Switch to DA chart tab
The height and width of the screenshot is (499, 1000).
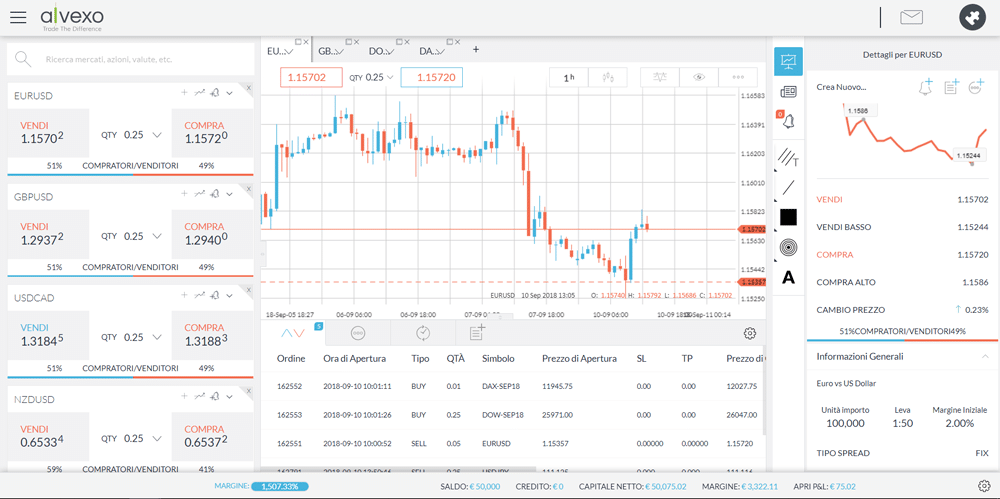point(432,50)
